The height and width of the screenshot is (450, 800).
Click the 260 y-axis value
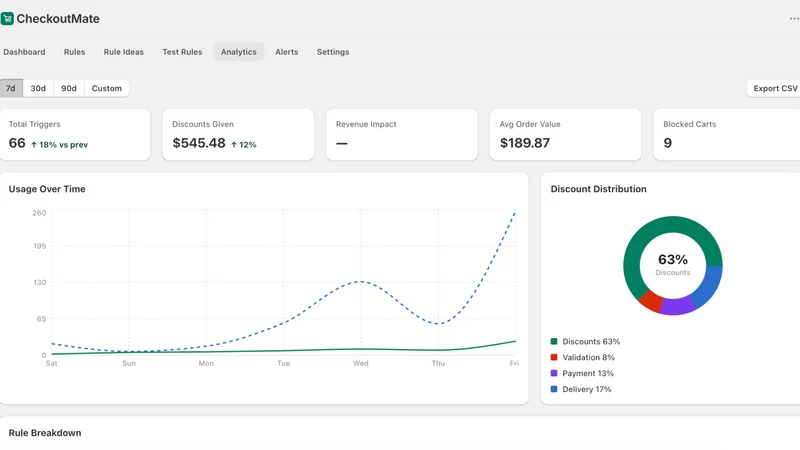pos(39,213)
